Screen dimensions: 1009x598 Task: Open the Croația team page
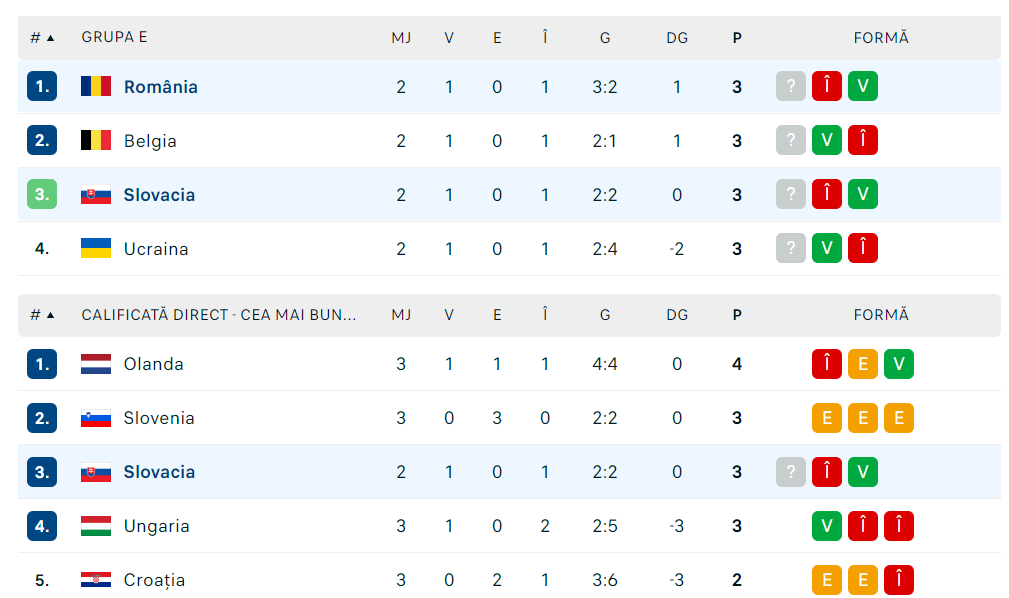coord(154,580)
